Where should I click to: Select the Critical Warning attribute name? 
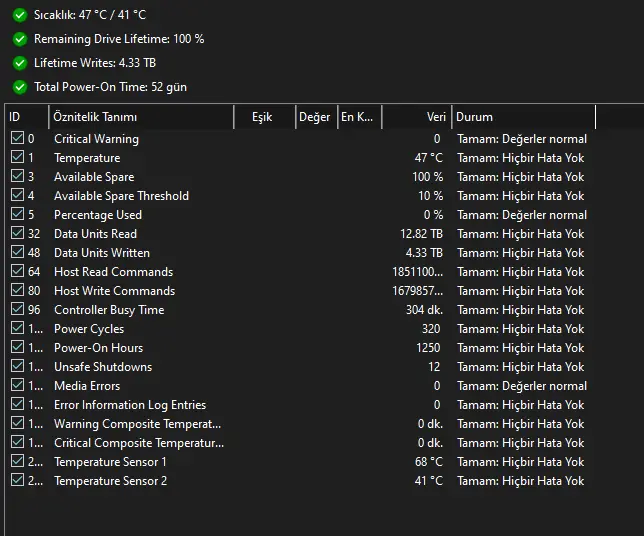coord(97,139)
